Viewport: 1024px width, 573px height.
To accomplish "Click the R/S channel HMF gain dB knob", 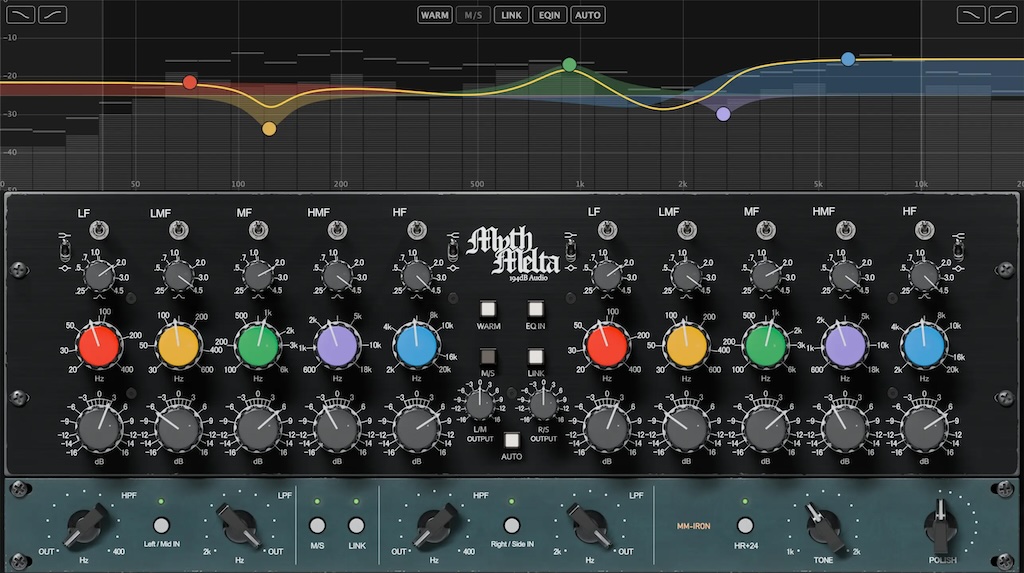I will pyautogui.click(x=846, y=429).
